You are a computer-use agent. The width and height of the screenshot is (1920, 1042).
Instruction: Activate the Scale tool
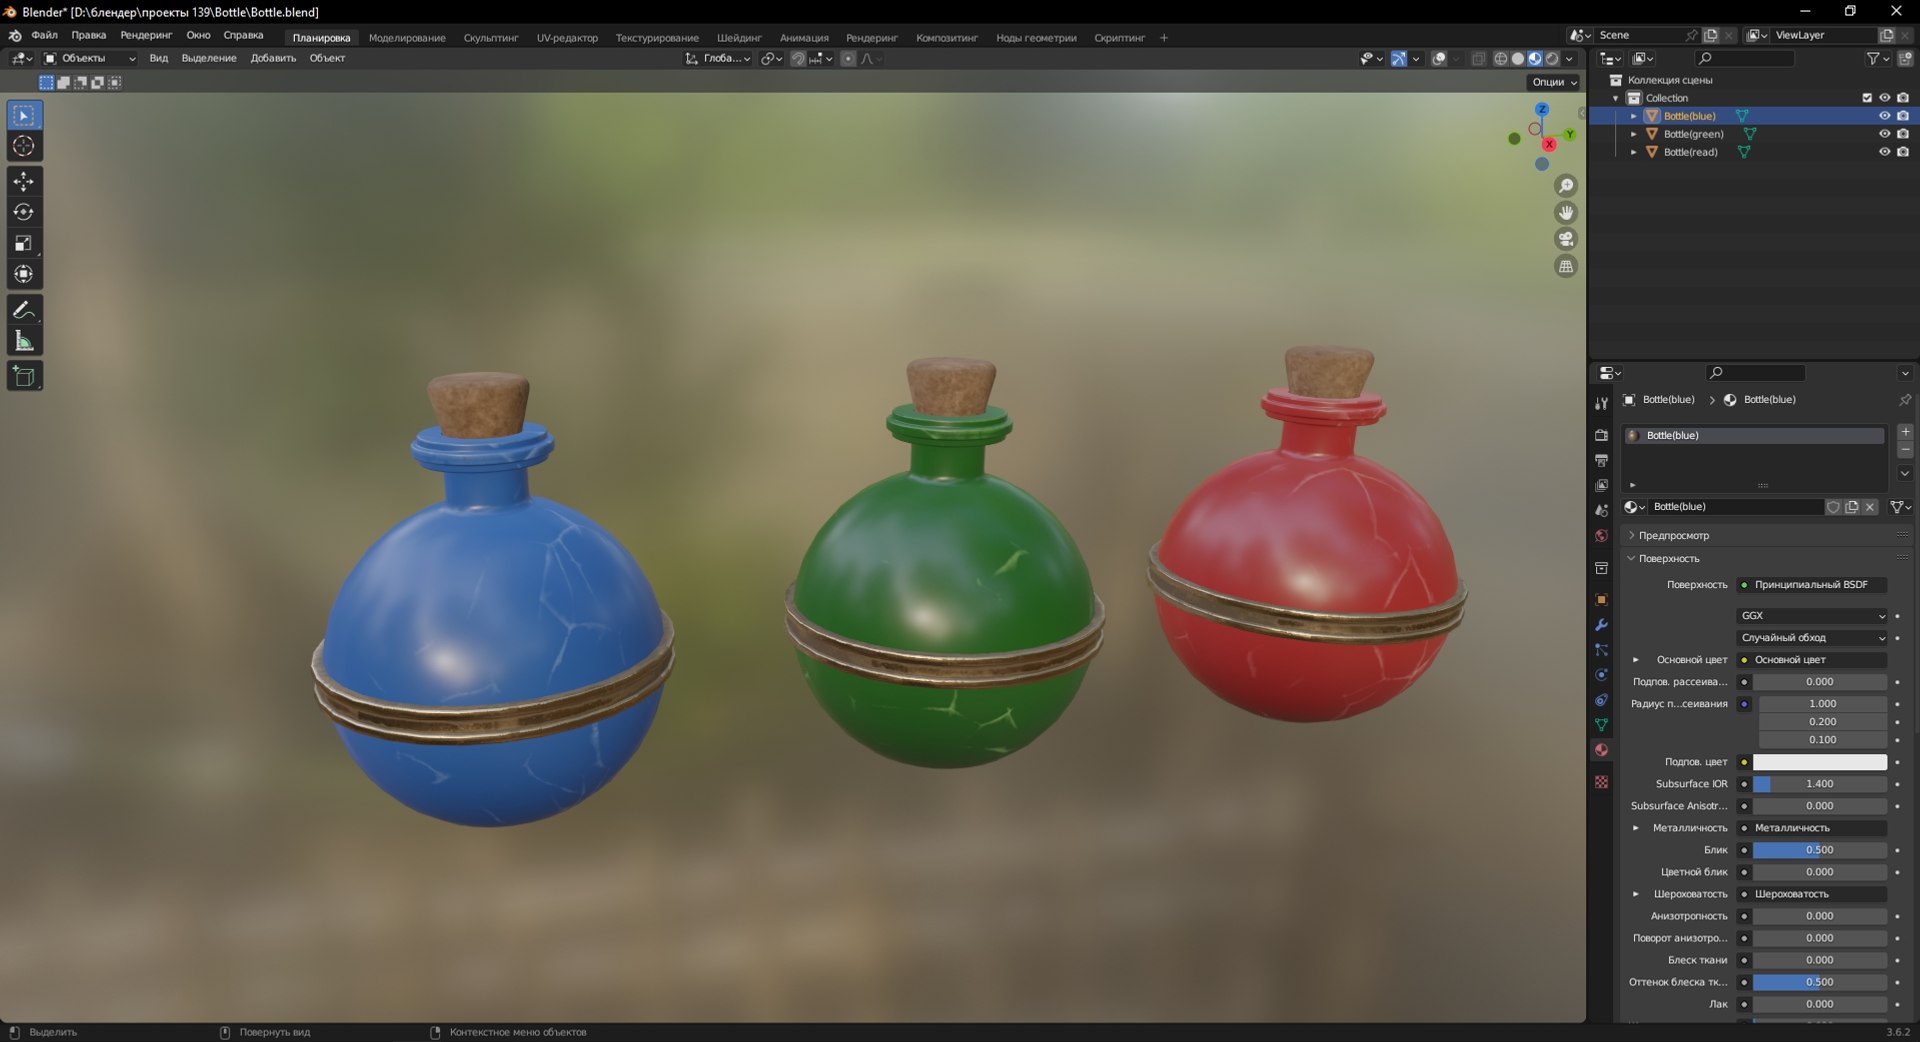tap(24, 243)
